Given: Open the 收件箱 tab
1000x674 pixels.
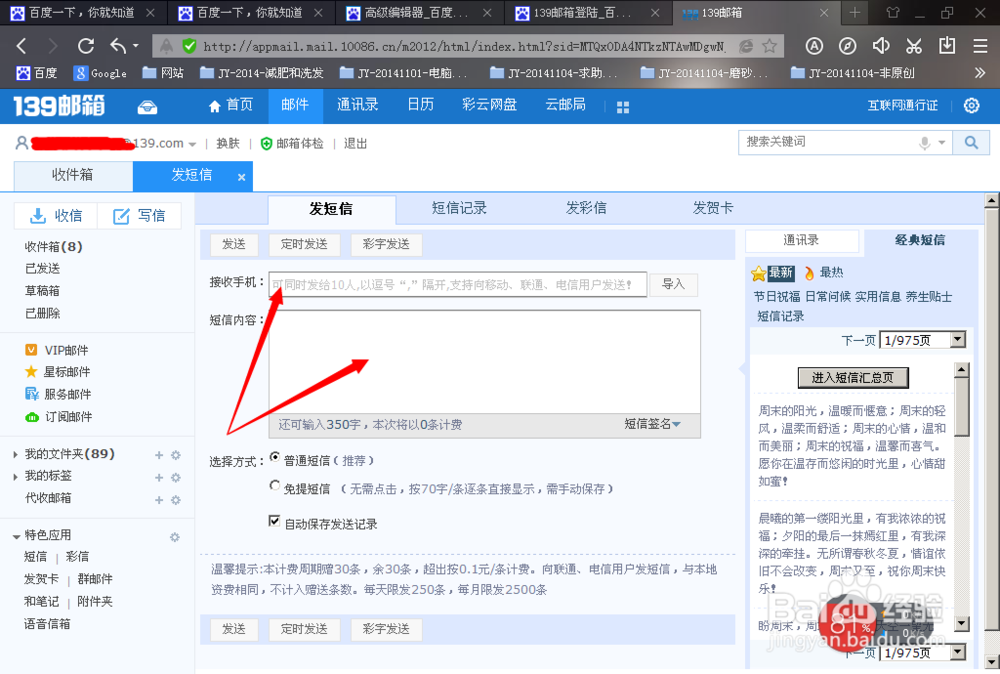Looking at the screenshot, I should click(x=73, y=175).
